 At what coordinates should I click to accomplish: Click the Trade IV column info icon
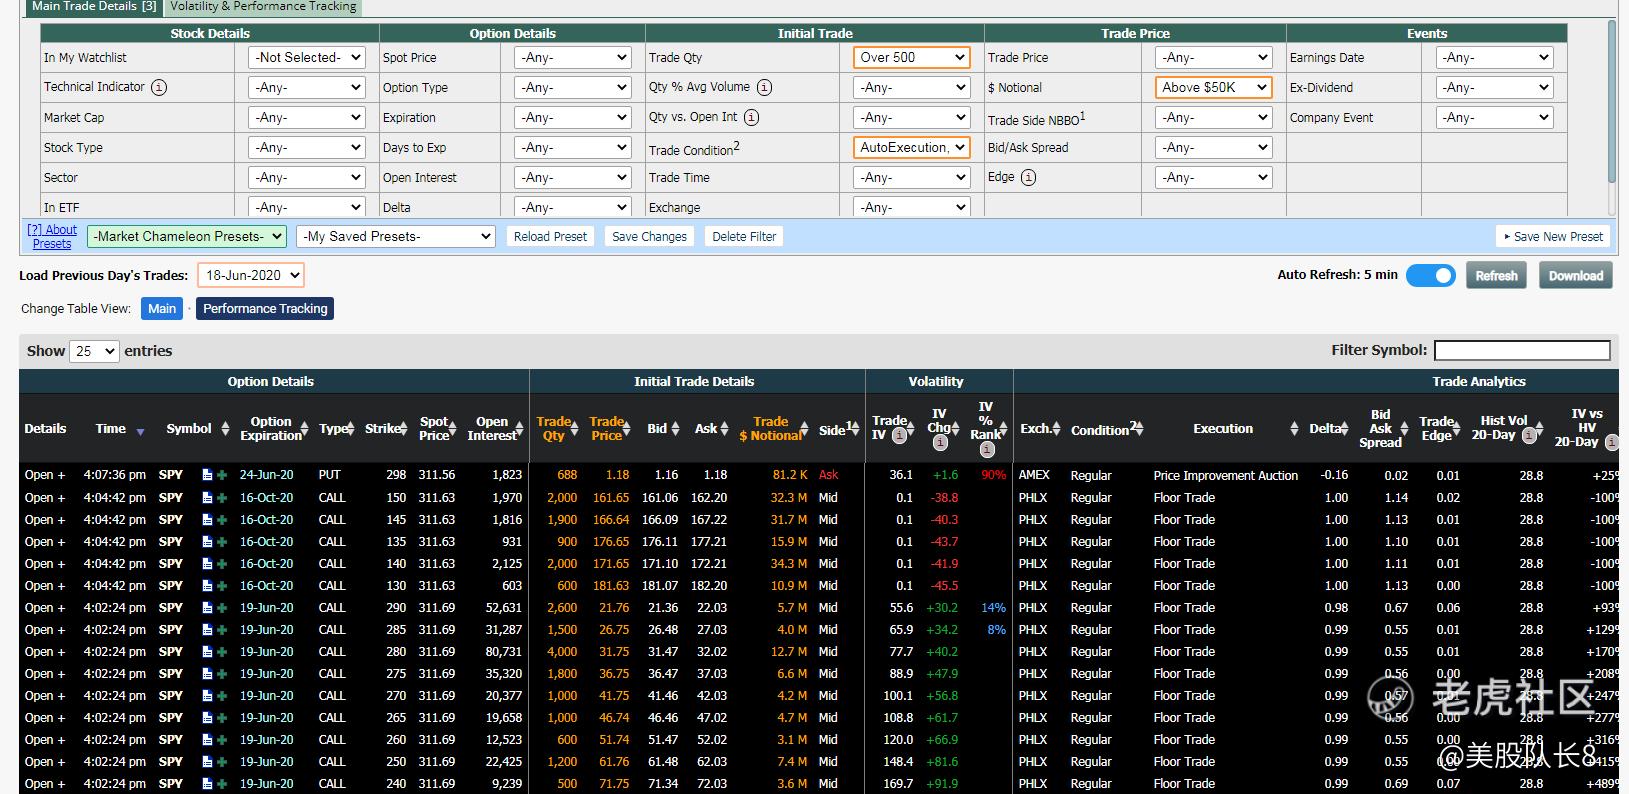click(899, 435)
